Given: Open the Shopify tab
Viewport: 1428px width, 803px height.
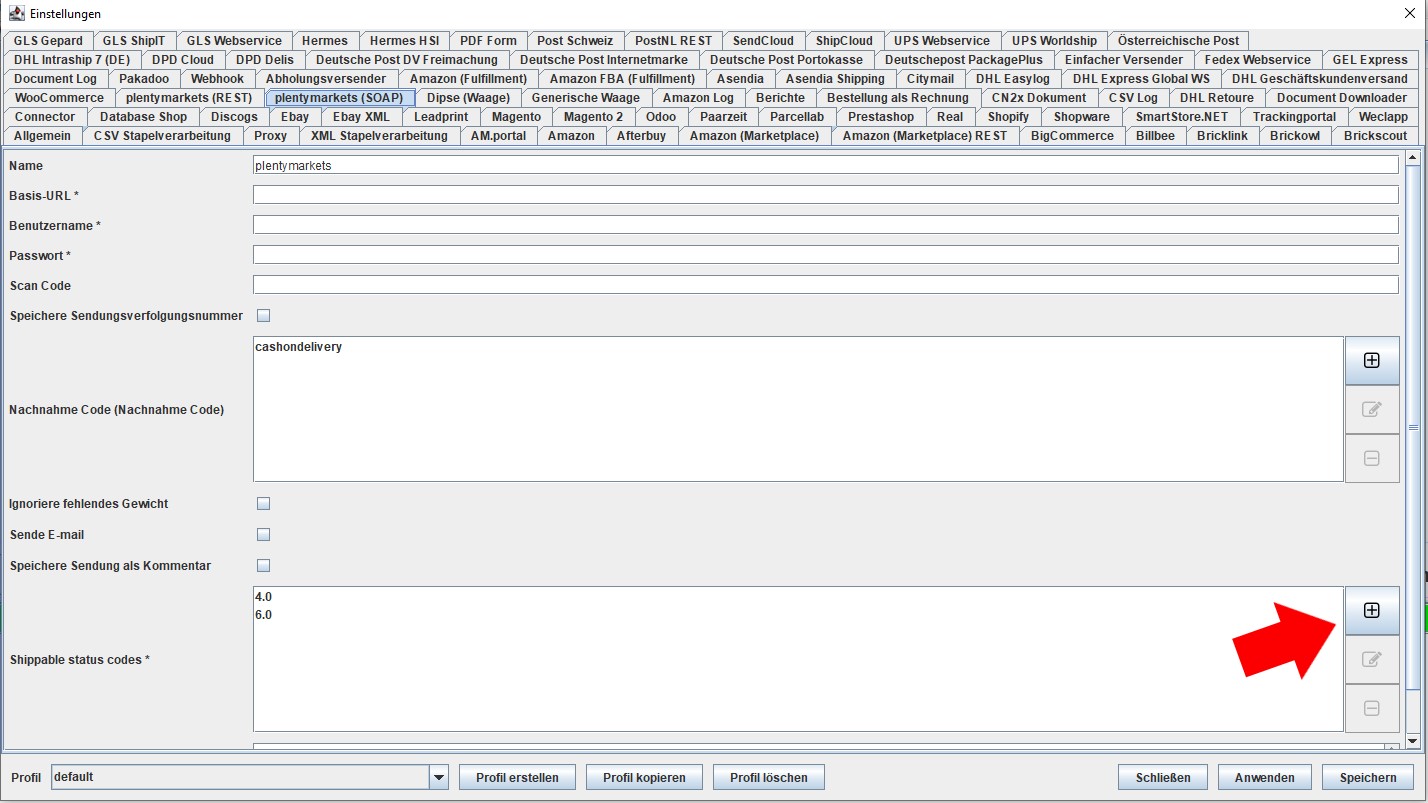Looking at the screenshot, I should 1008,117.
